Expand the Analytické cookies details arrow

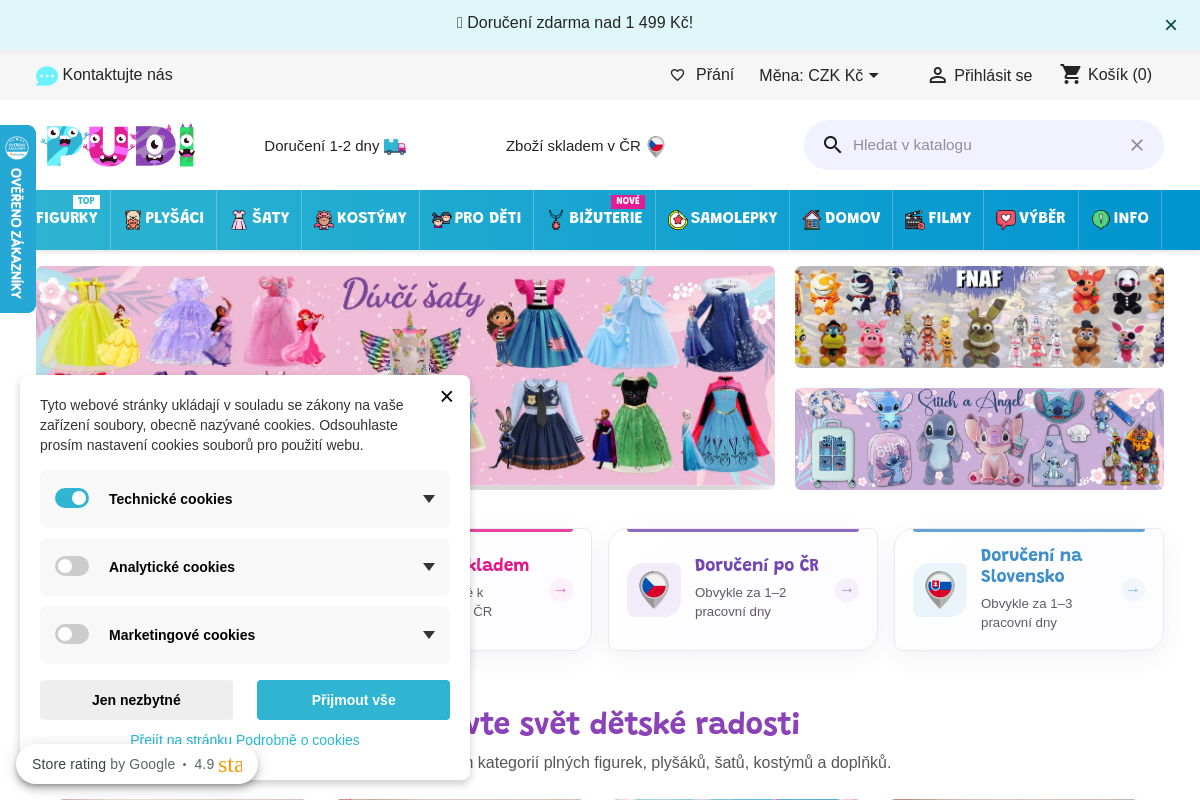(429, 567)
